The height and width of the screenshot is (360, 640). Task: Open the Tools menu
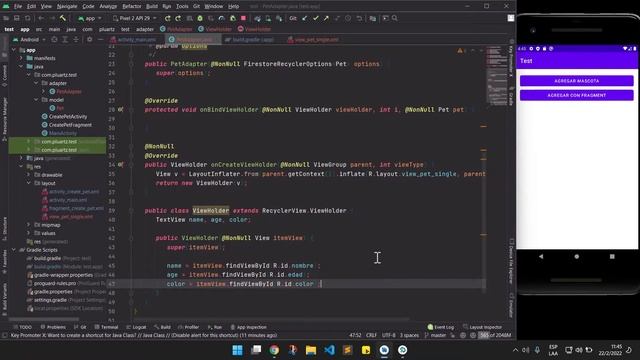pyautogui.click(x=182, y=7)
